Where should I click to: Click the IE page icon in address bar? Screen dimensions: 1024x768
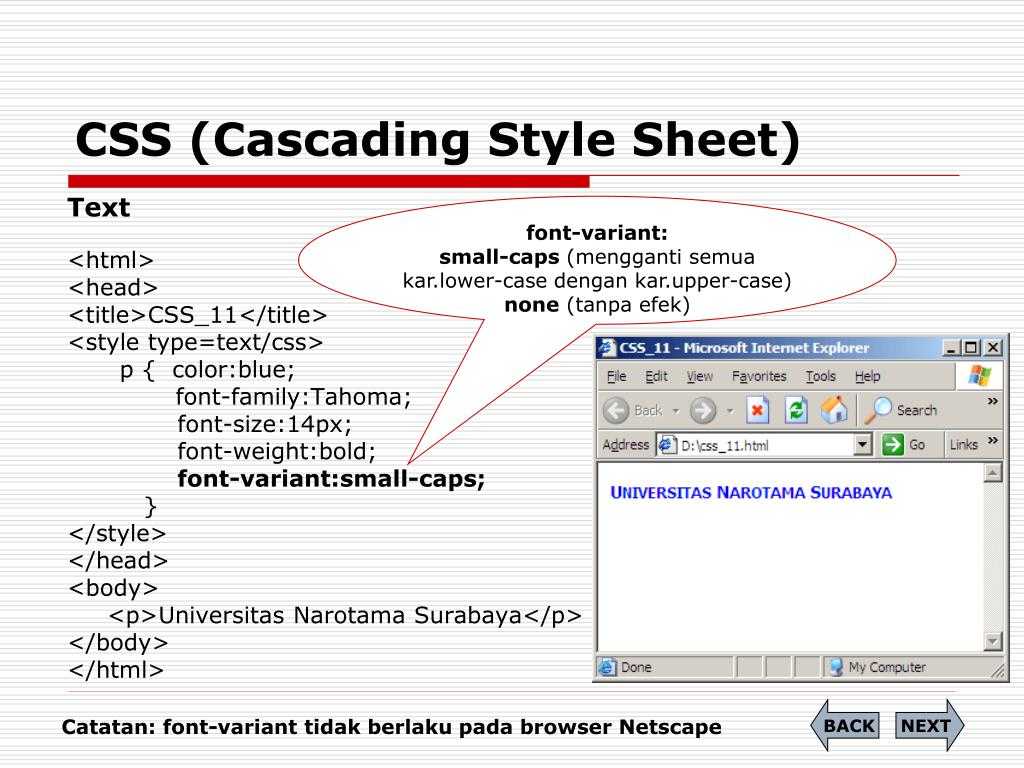tap(667, 445)
